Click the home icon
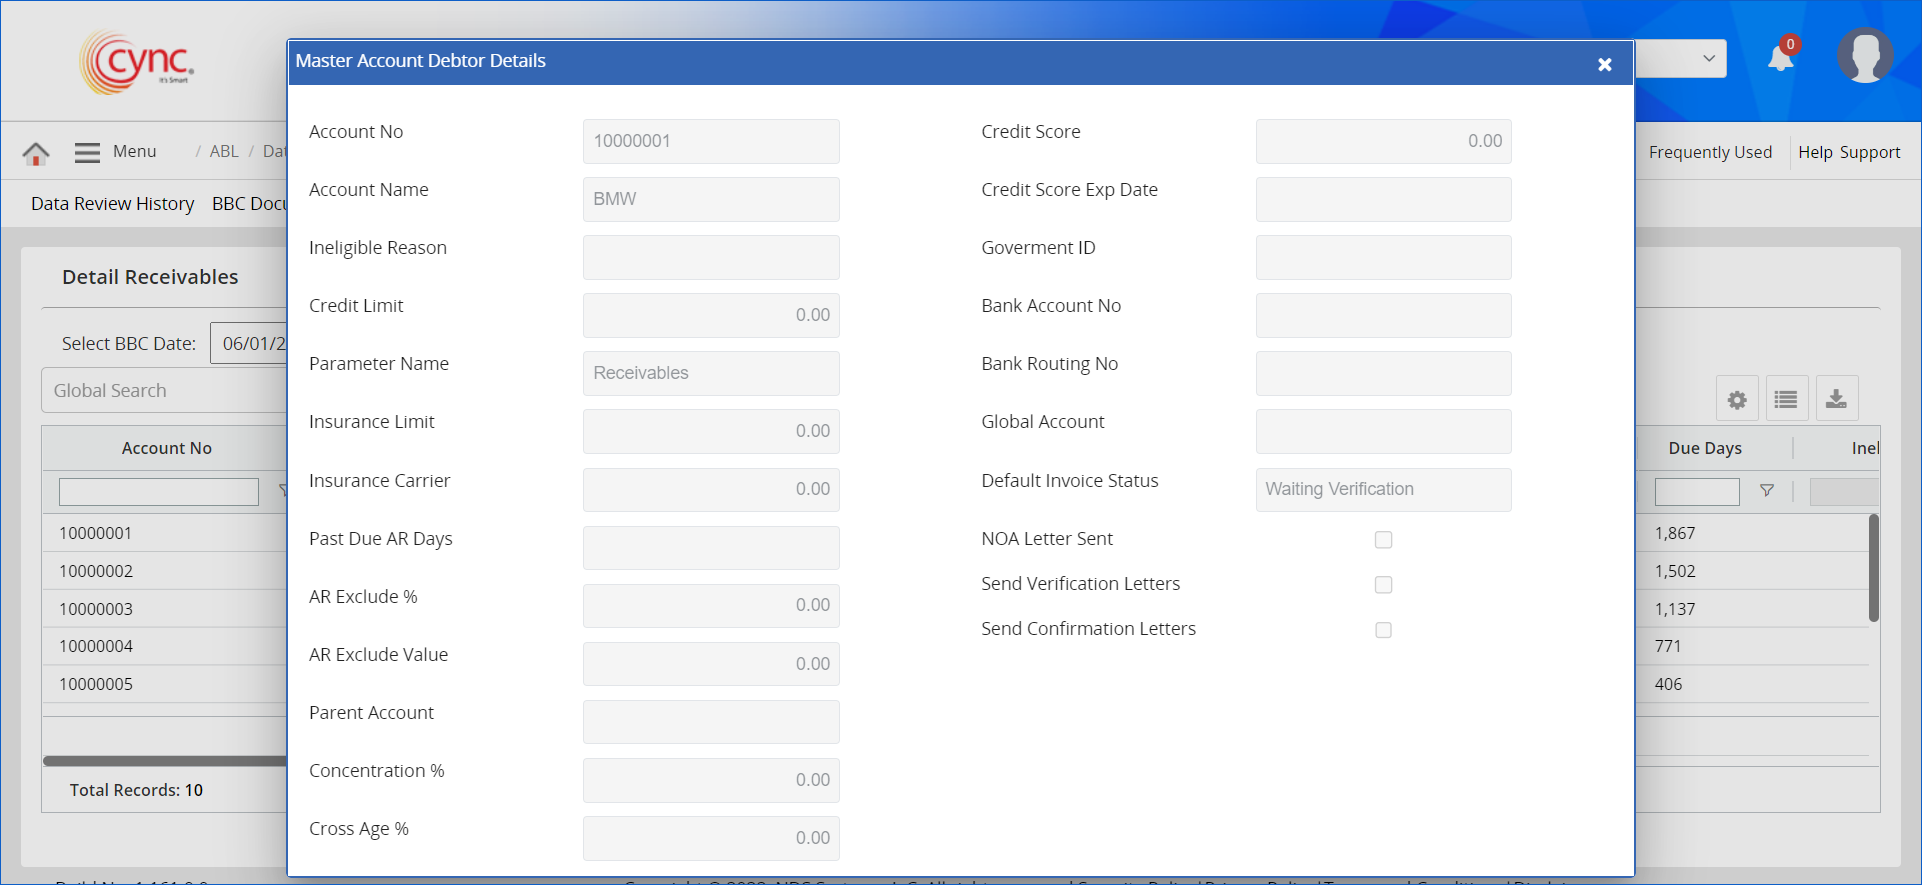 coord(36,153)
